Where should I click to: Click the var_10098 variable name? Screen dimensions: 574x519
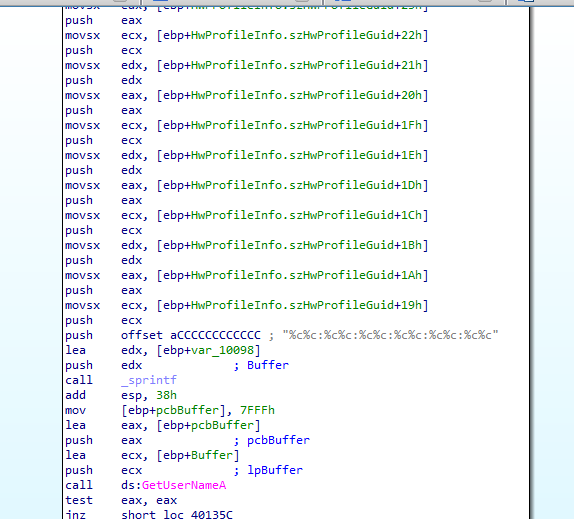click(x=223, y=351)
